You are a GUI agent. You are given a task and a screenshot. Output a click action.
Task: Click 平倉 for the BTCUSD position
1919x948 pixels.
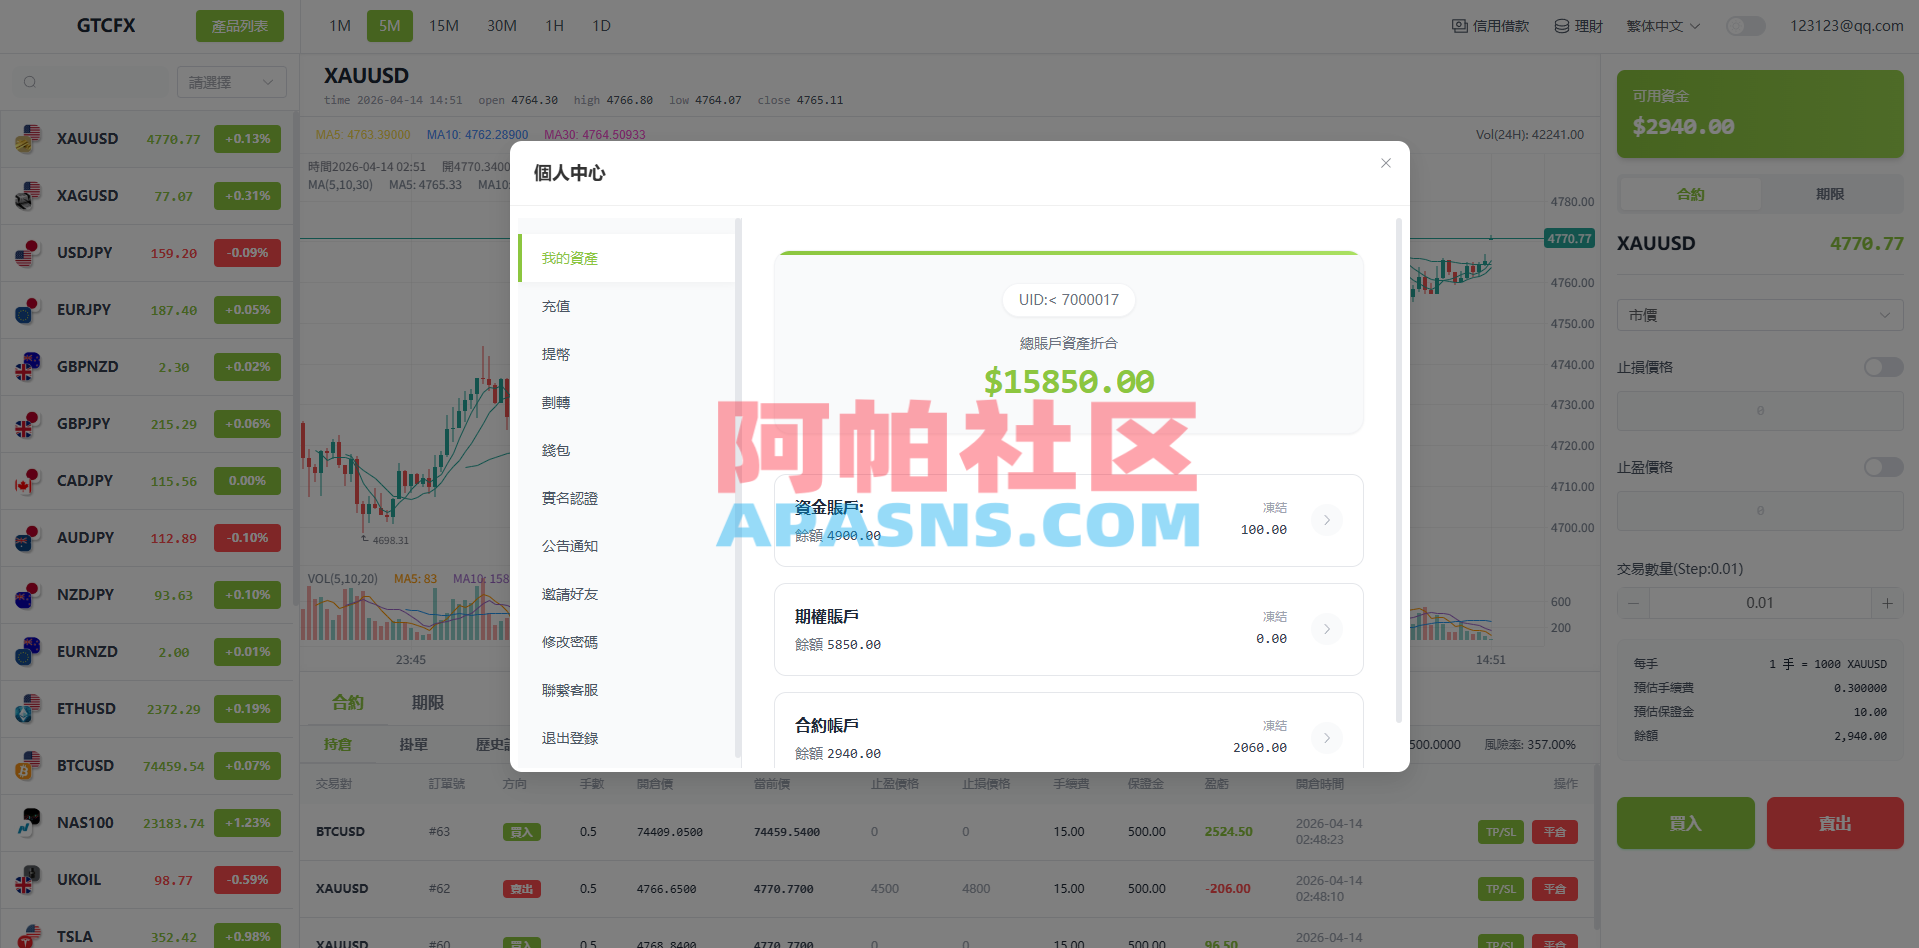1554,832
